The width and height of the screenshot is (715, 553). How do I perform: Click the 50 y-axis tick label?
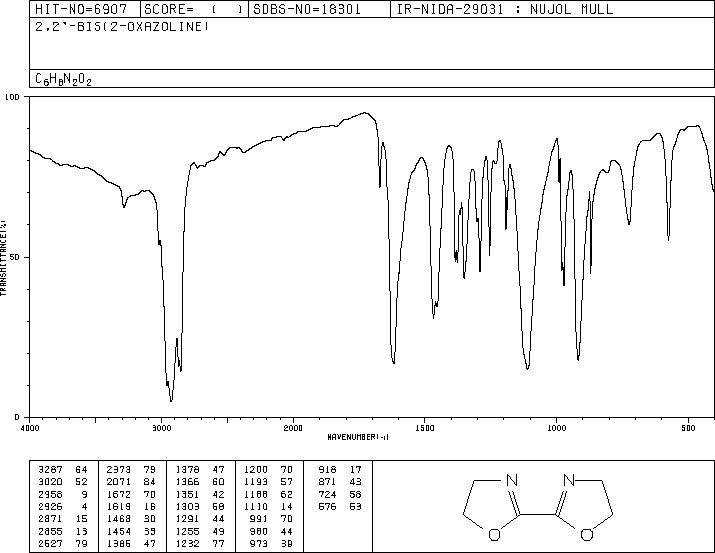tap(15, 257)
